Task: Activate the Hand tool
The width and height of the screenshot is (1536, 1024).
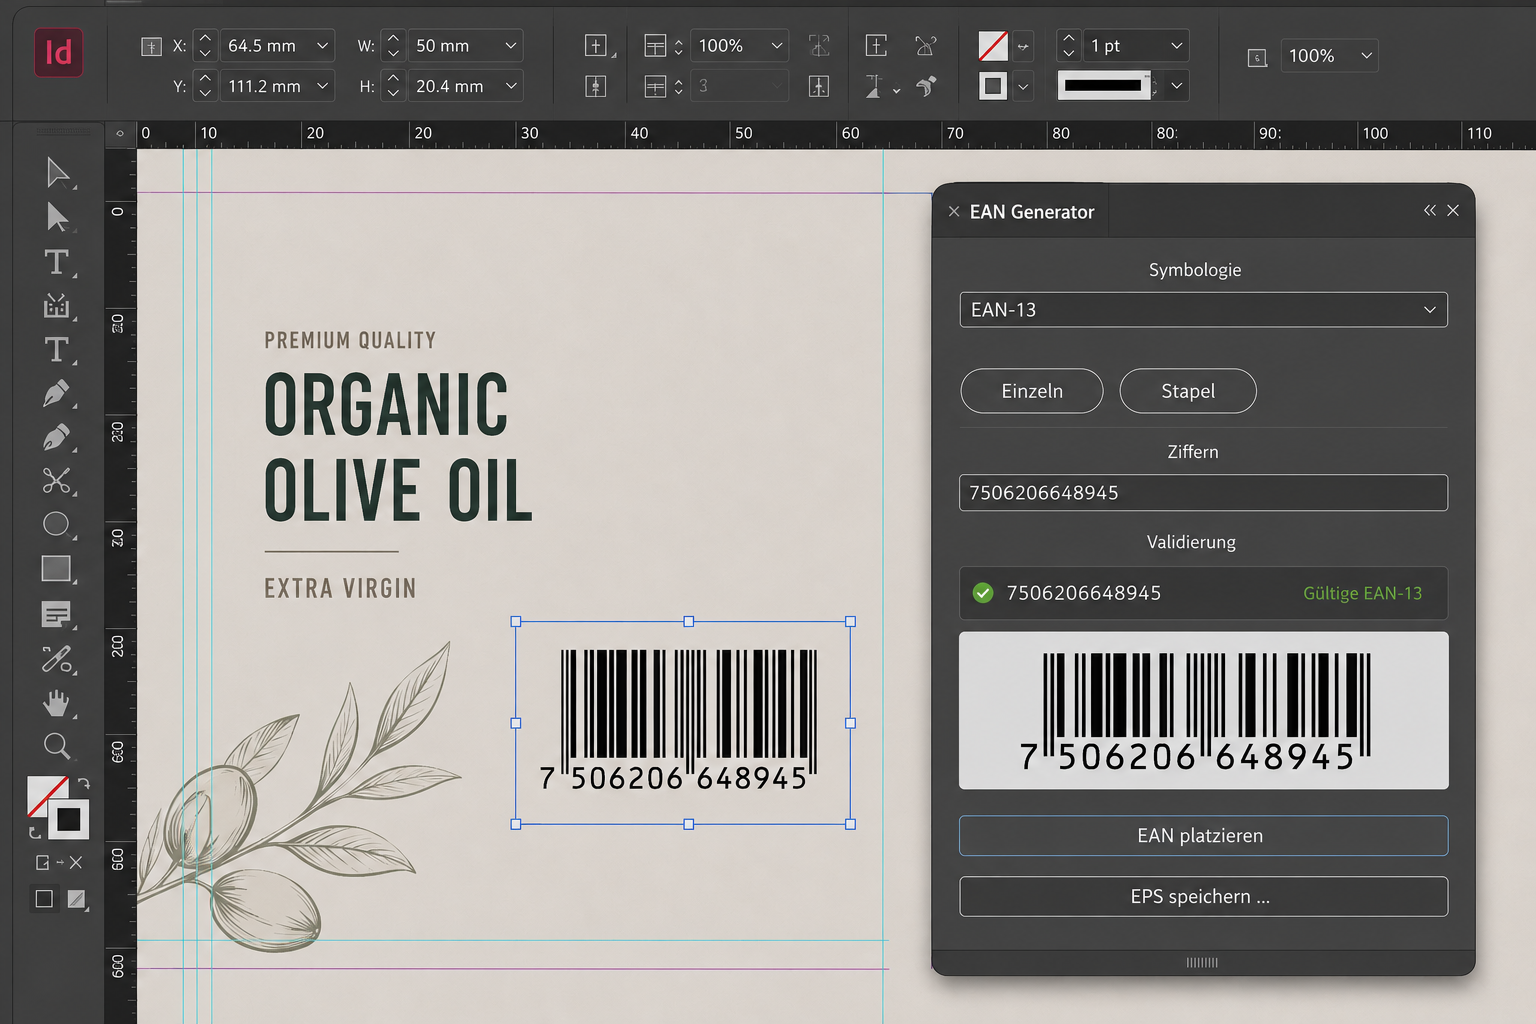Action: point(57,703)
